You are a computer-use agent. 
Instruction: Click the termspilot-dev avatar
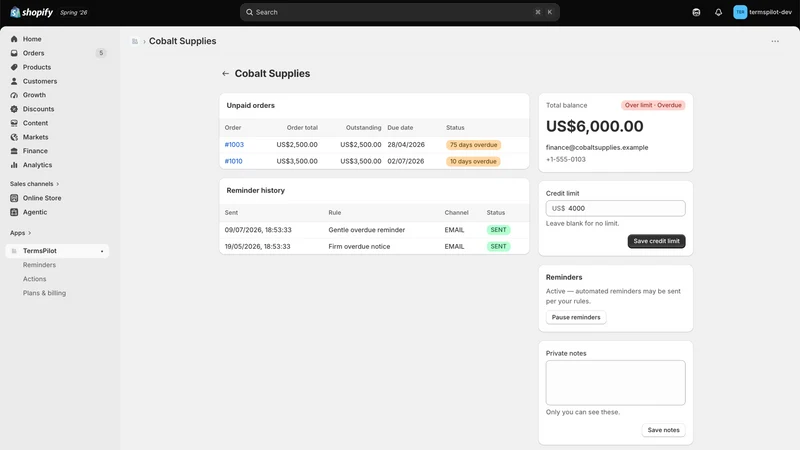740,12
